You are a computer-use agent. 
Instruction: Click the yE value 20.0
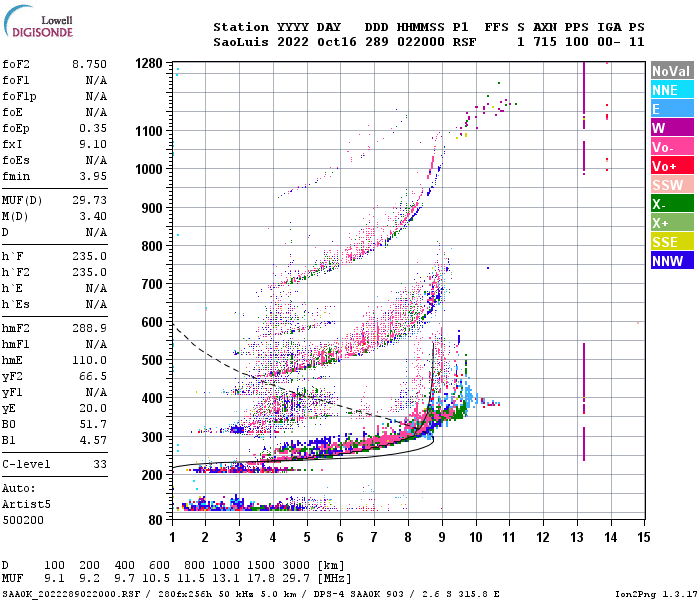[x=93, y=408]
